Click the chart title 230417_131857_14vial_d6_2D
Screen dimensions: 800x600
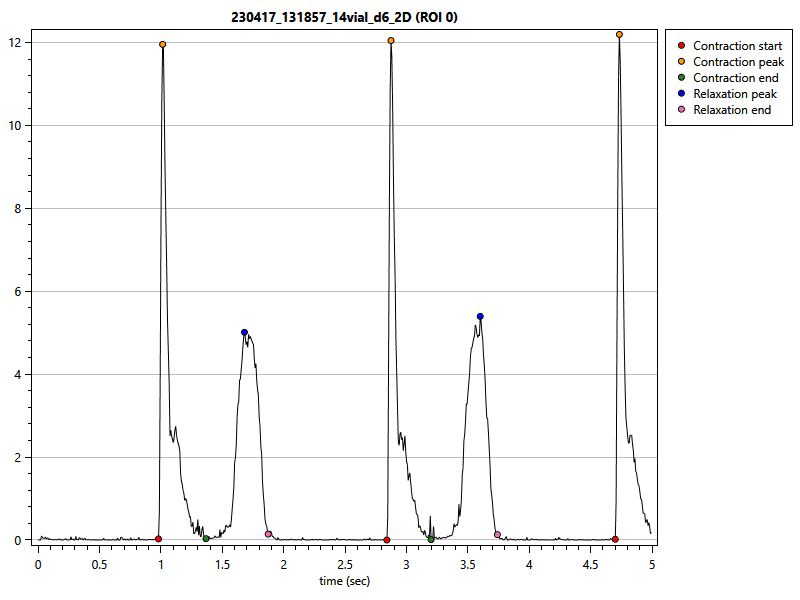tap(344, 18)
